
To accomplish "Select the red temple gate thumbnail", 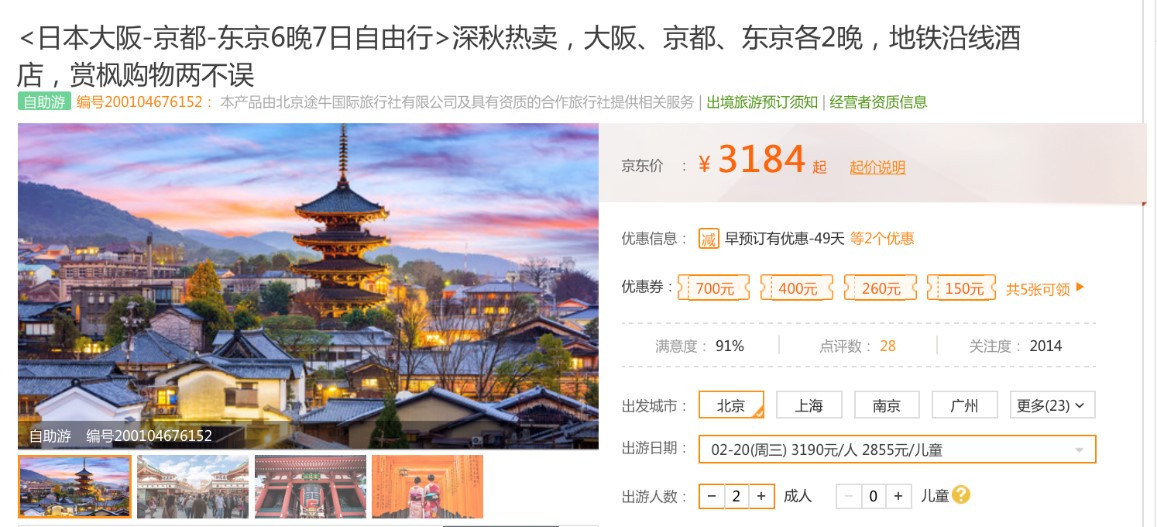I will pos(310,486).
